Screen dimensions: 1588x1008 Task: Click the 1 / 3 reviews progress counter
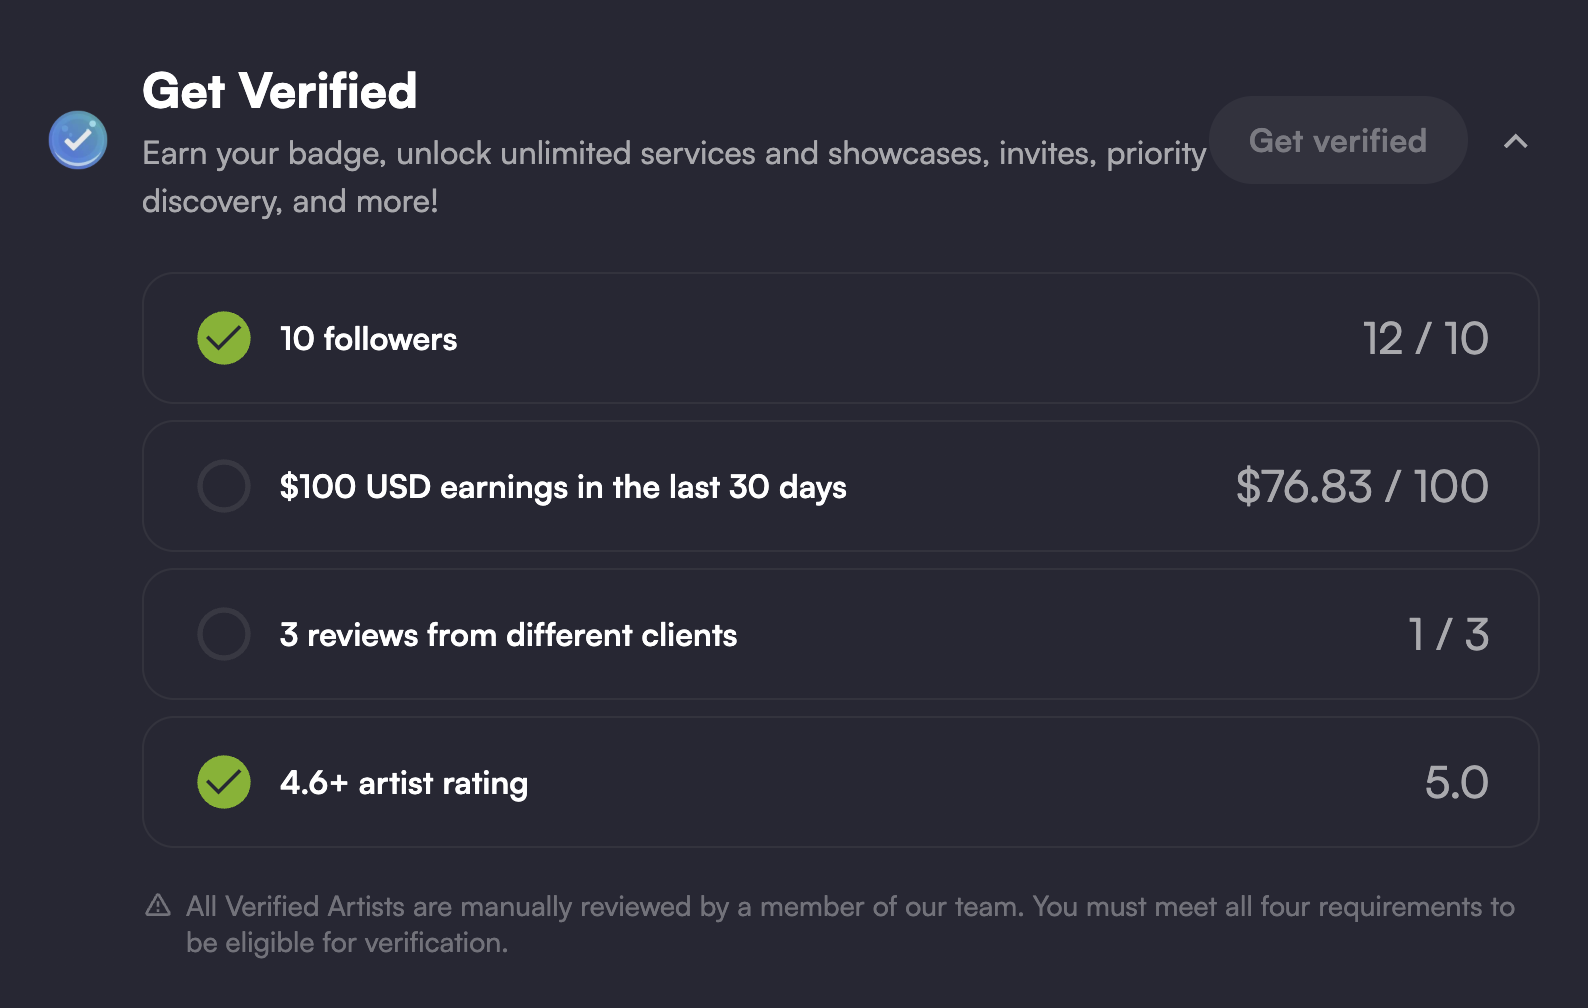tap(1448, 634)
